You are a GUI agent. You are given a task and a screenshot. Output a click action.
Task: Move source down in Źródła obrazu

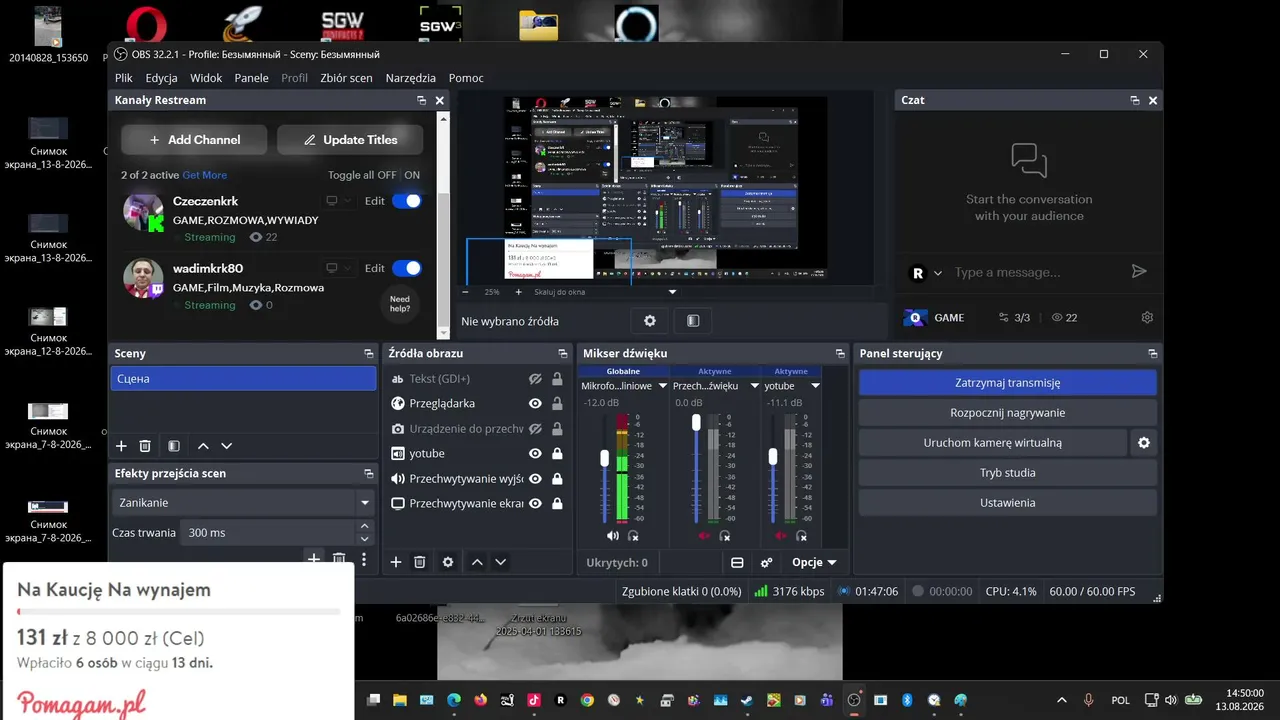pyautogui.click(x=501, y=562)
